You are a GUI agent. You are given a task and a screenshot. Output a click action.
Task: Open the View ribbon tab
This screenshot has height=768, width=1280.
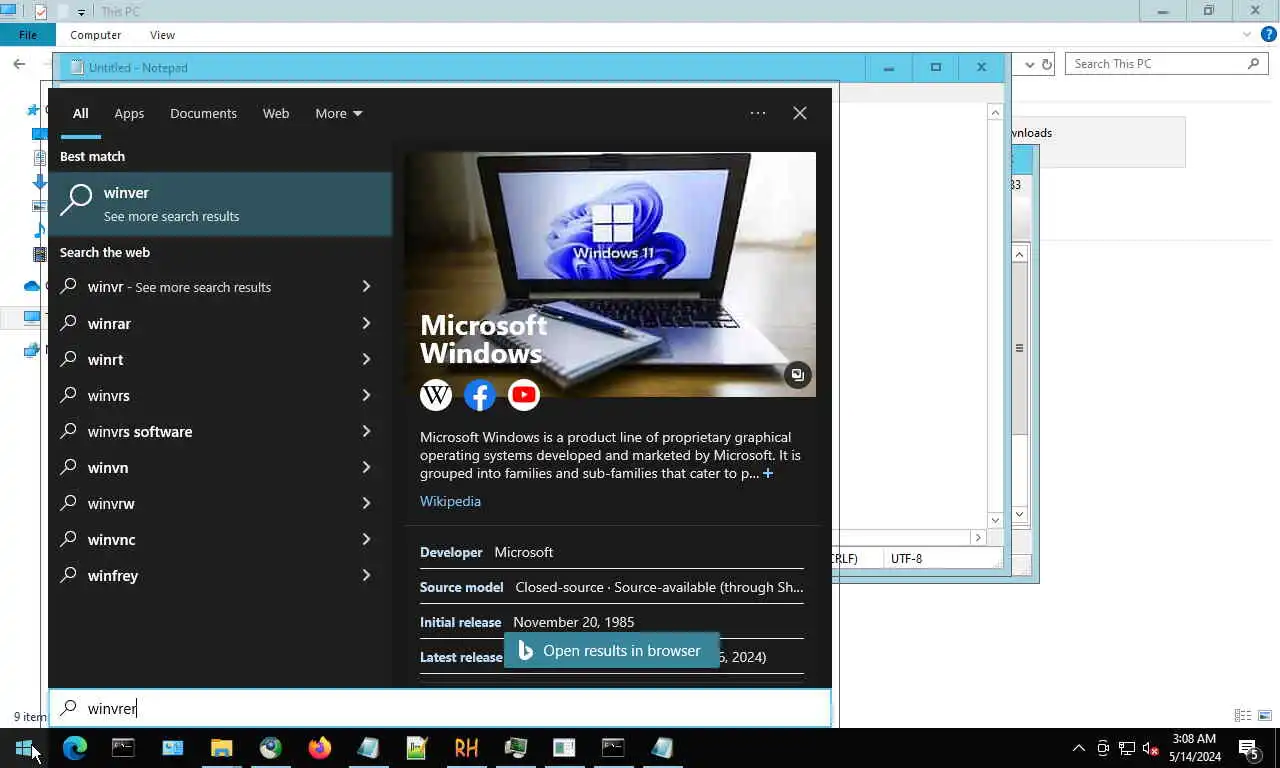tap(162, 35)
